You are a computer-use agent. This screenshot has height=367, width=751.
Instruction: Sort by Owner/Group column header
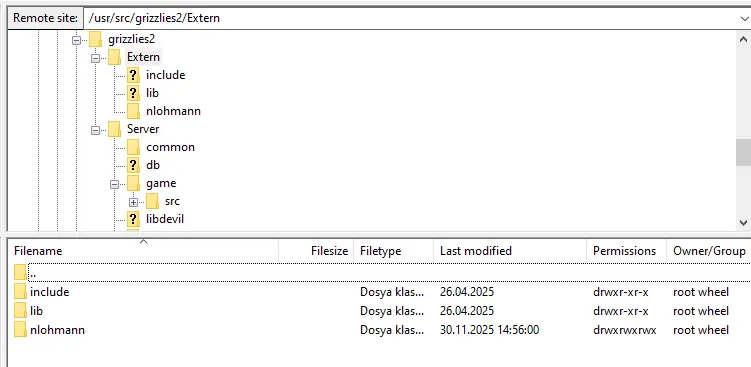pyautogui.click(x=709, y=251)
